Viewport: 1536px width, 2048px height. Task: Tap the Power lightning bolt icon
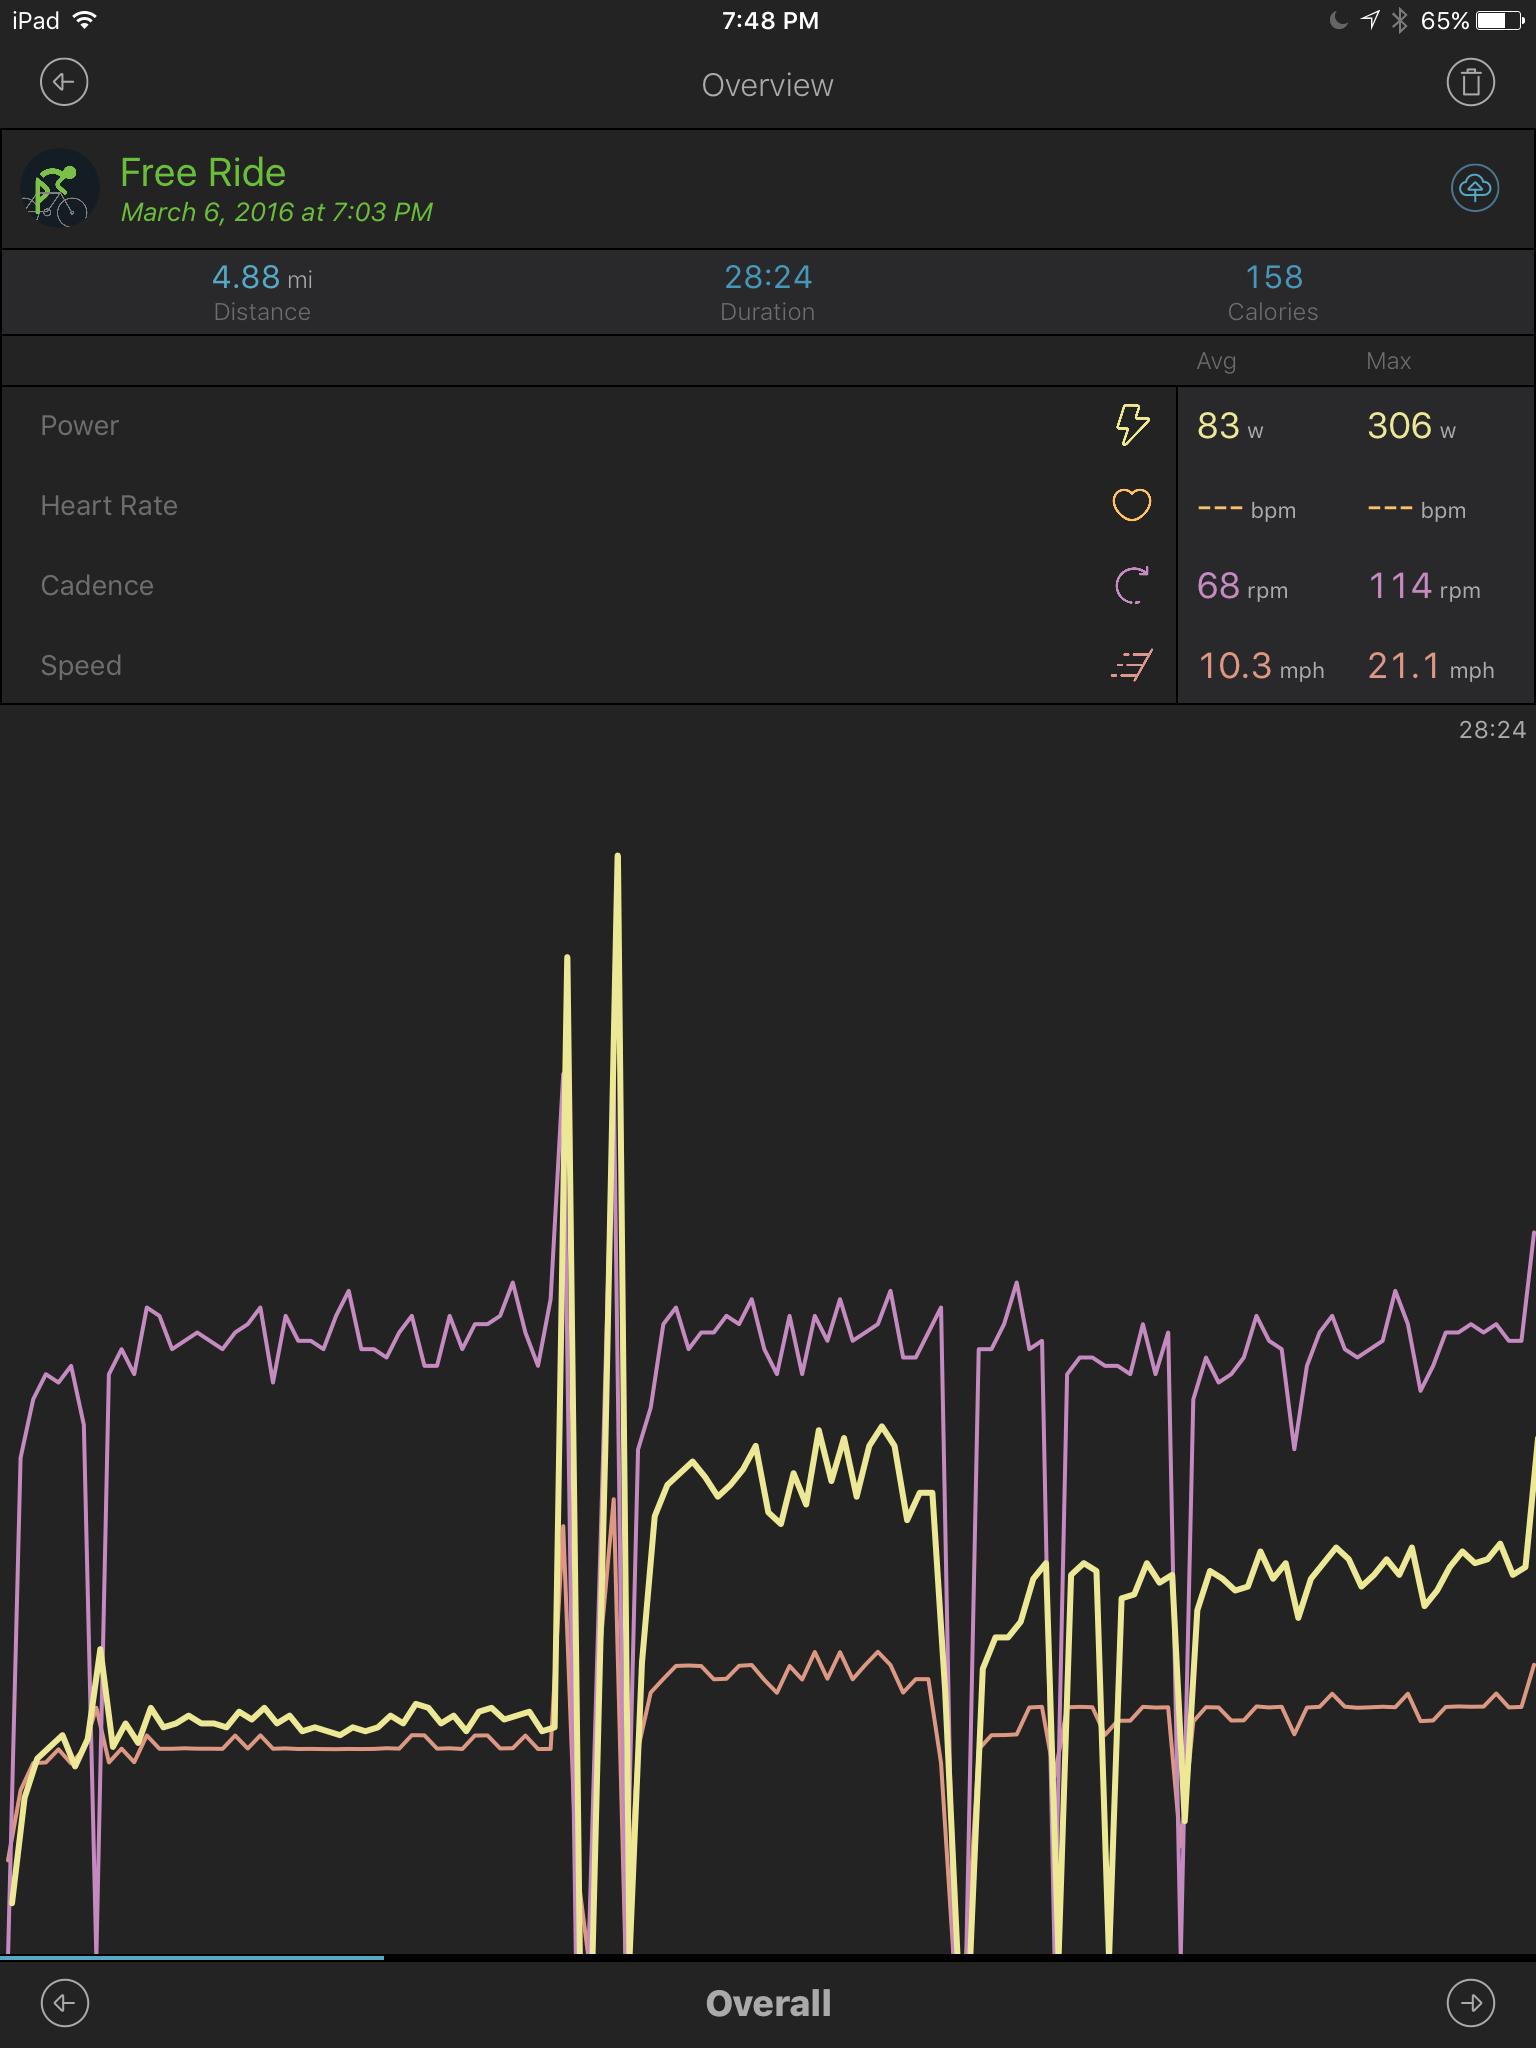(x=1132, y=425)
